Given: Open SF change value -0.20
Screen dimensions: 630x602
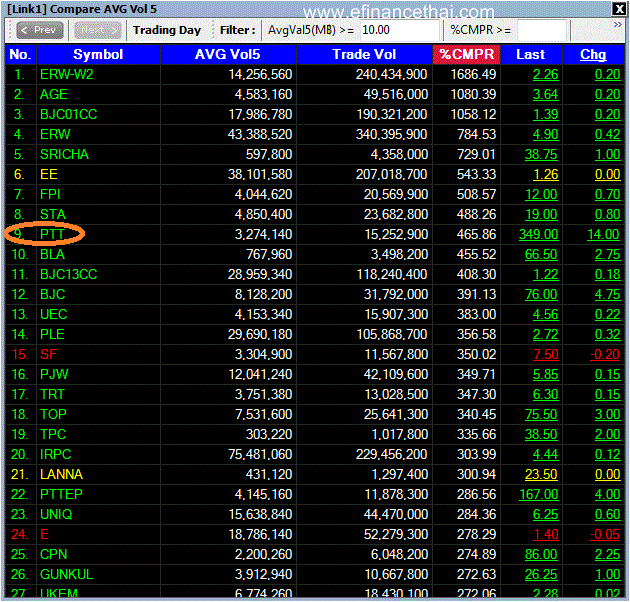Looking at the screenshot, I should (x=605, y=354).
